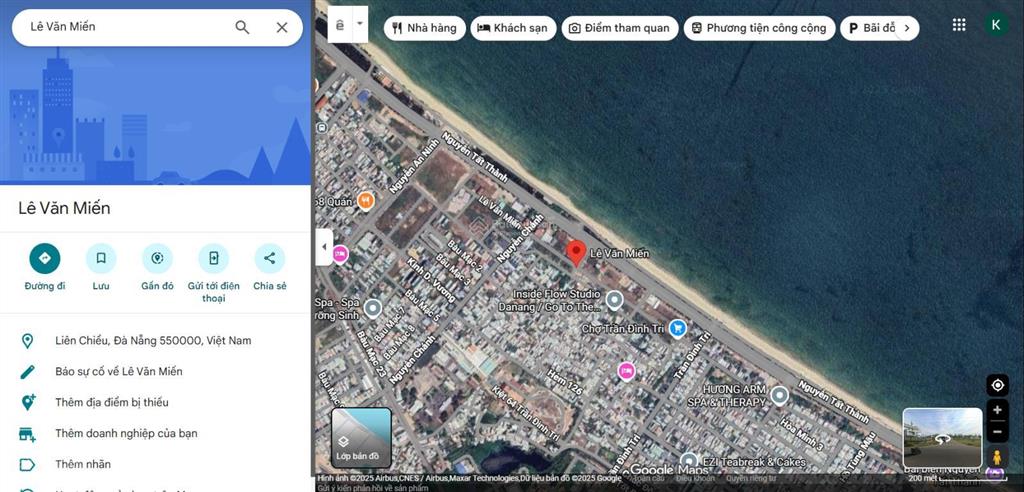Open the Street View thumbnail preview
The image size is (1024, 492).
(x=942, y=438)
